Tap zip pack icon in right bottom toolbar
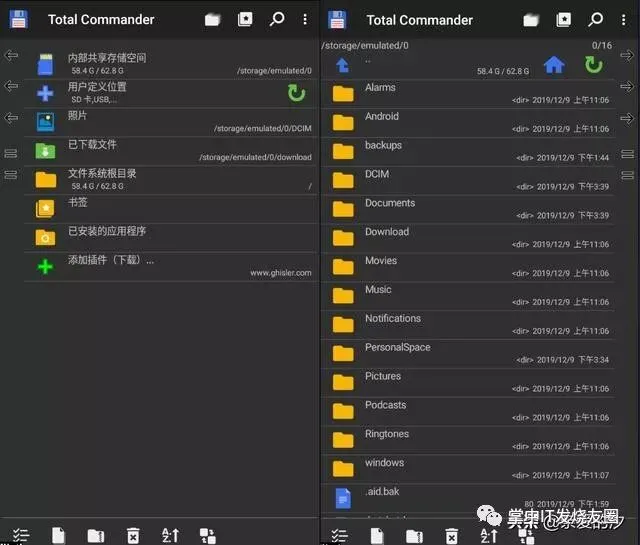Screen dimensions: 640x545 (414, 536)
